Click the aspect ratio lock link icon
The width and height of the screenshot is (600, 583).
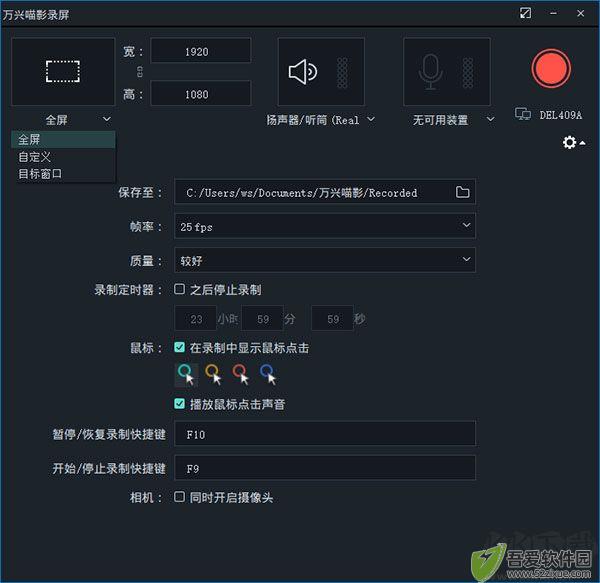pyautogui.click(x=140, y=72)
